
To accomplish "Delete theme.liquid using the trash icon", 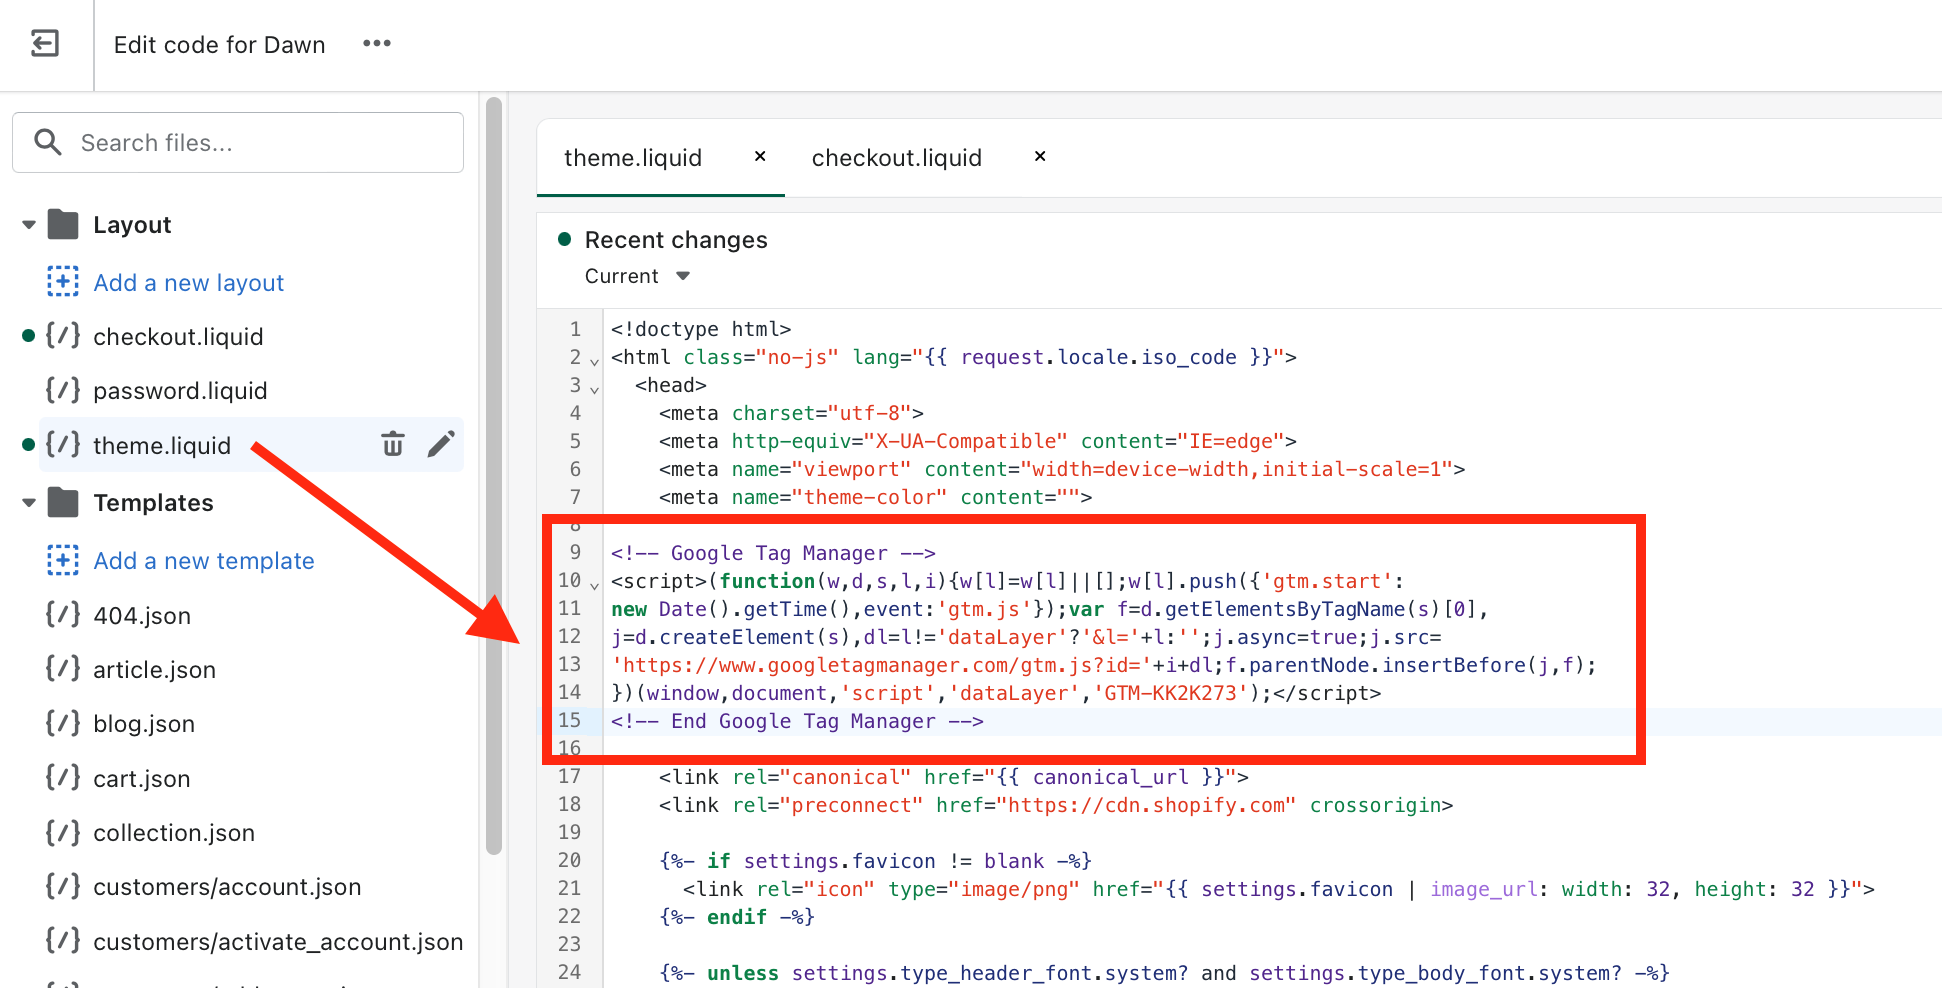I will click(x=393, y=444).
